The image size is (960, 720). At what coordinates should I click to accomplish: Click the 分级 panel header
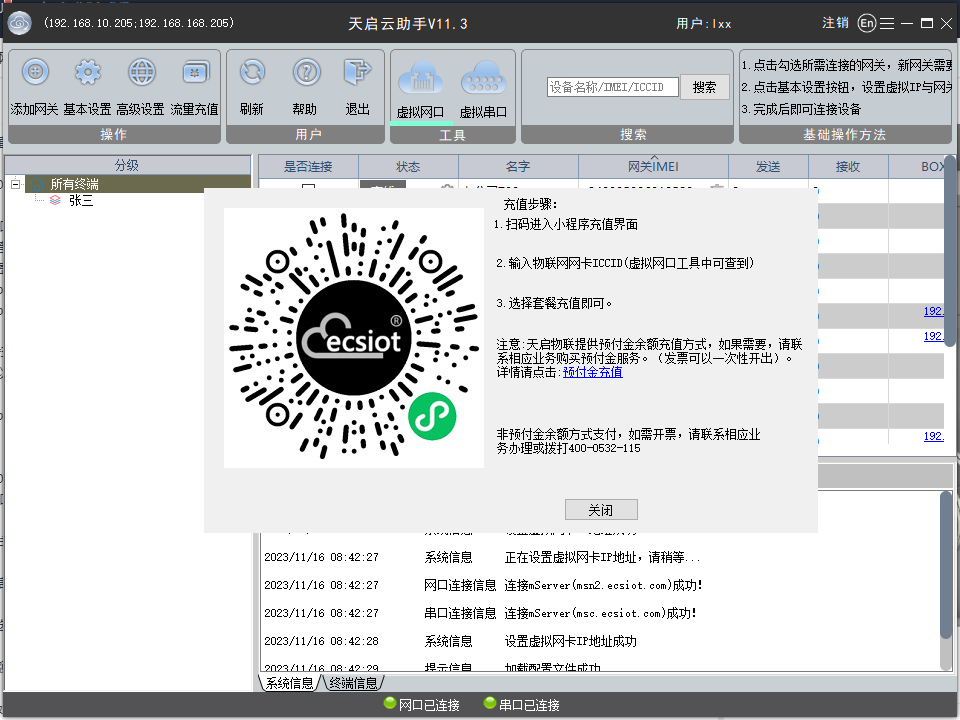(x=127, y=165)
